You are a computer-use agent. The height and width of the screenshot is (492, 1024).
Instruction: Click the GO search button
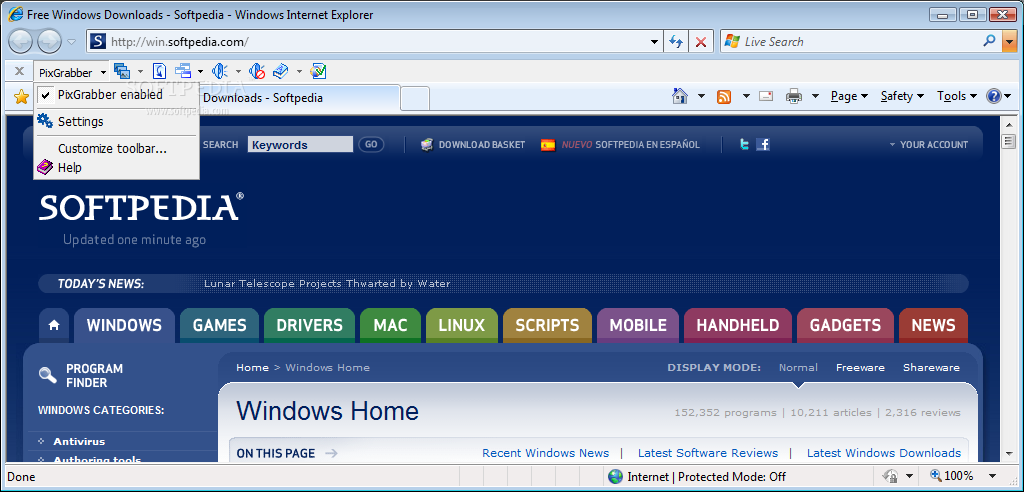click(x=371, y=144)
